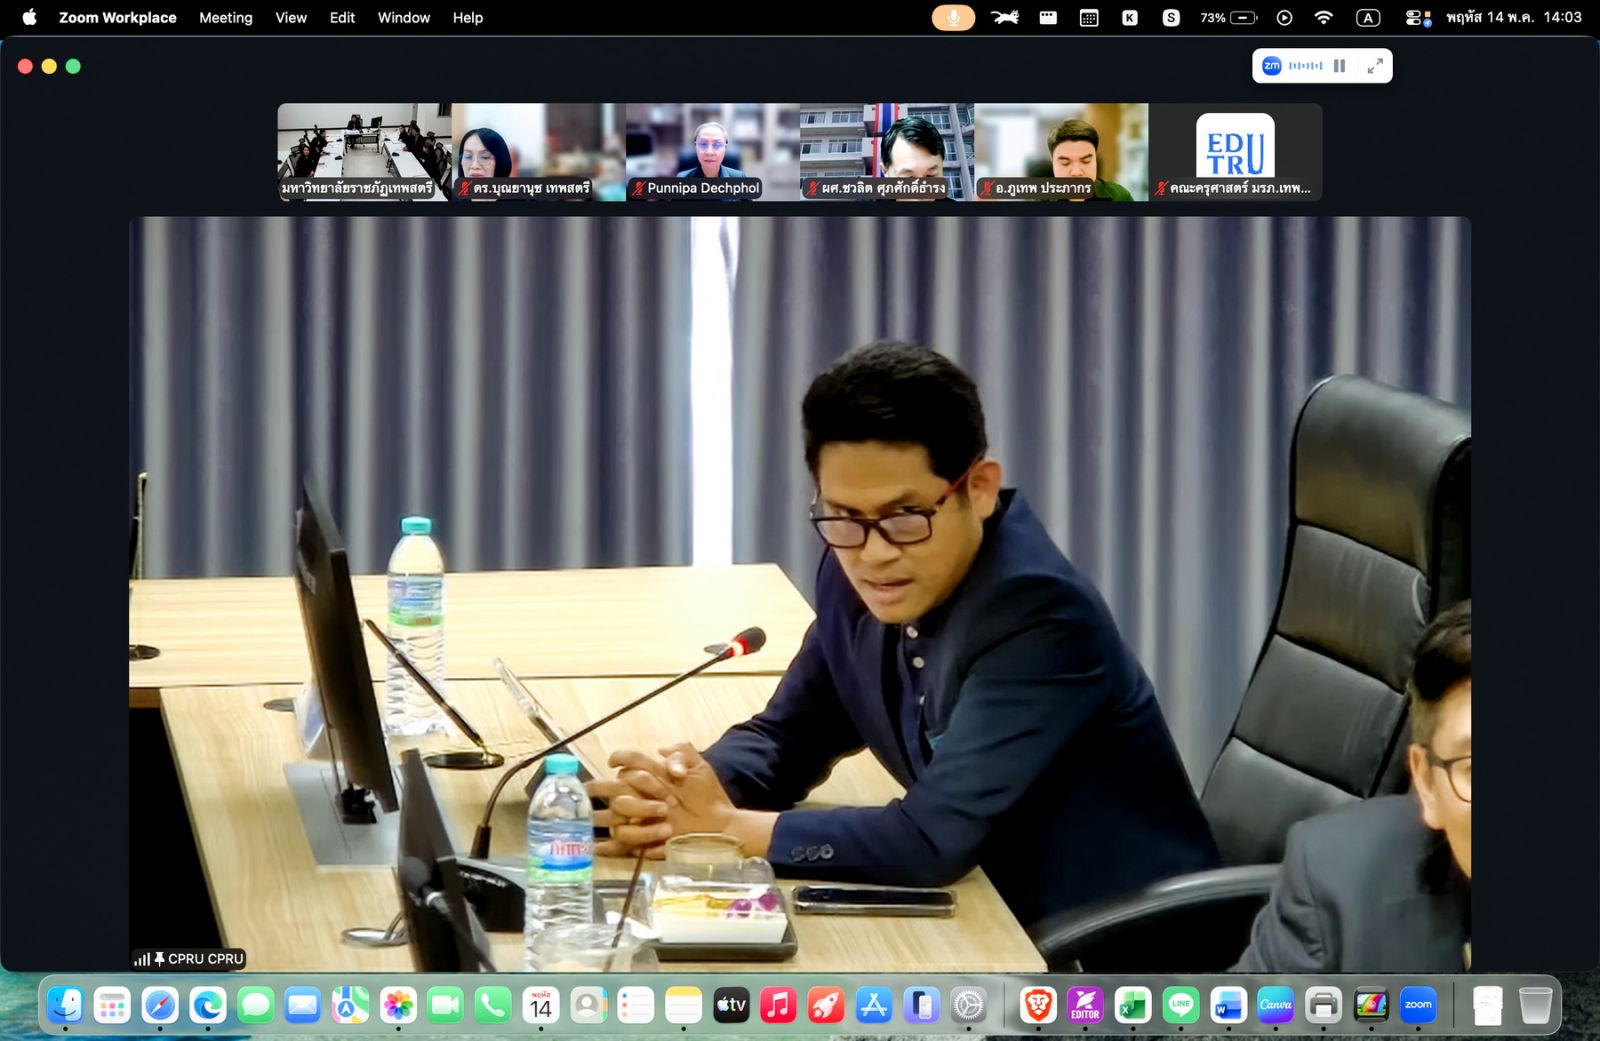Open Canva in the Dock
This screenshot has height=1041, width=1600.
[x=1275, y=1005]
